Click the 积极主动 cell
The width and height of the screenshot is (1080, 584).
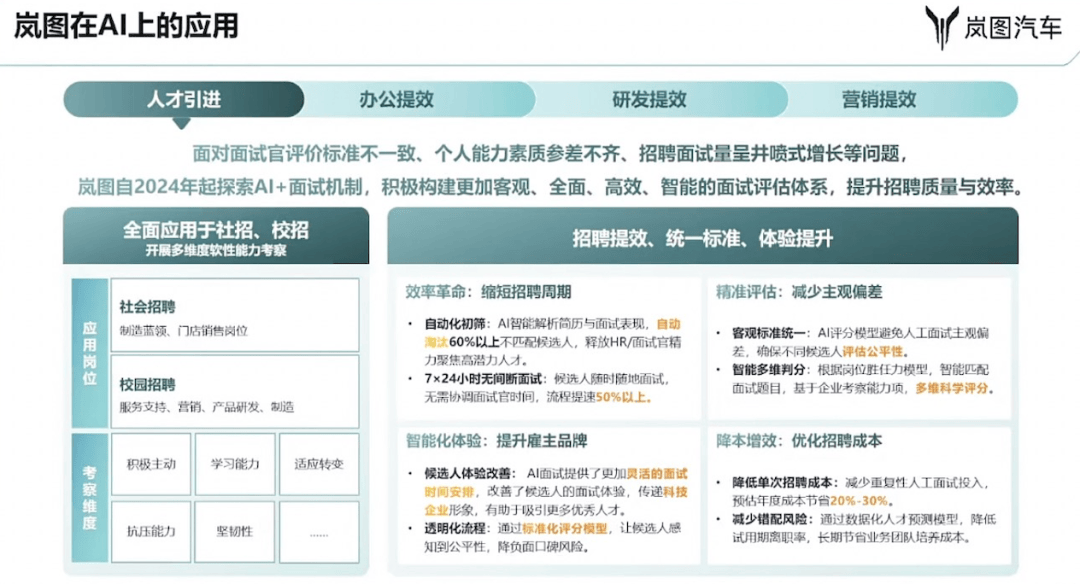coord(151,464)
